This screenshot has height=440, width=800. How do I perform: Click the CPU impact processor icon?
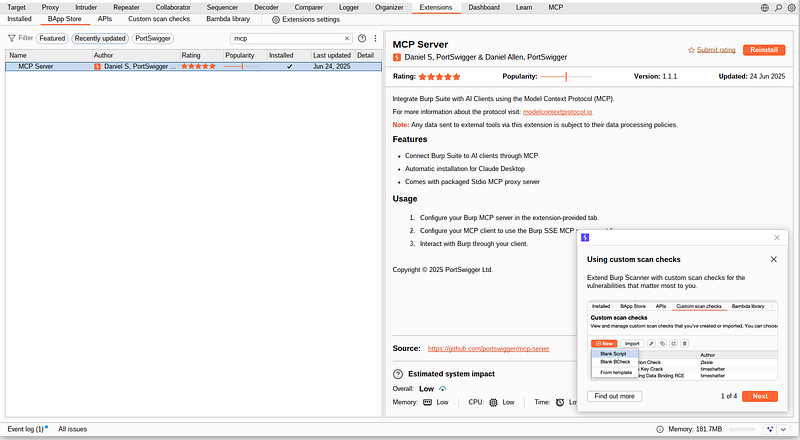493,402
